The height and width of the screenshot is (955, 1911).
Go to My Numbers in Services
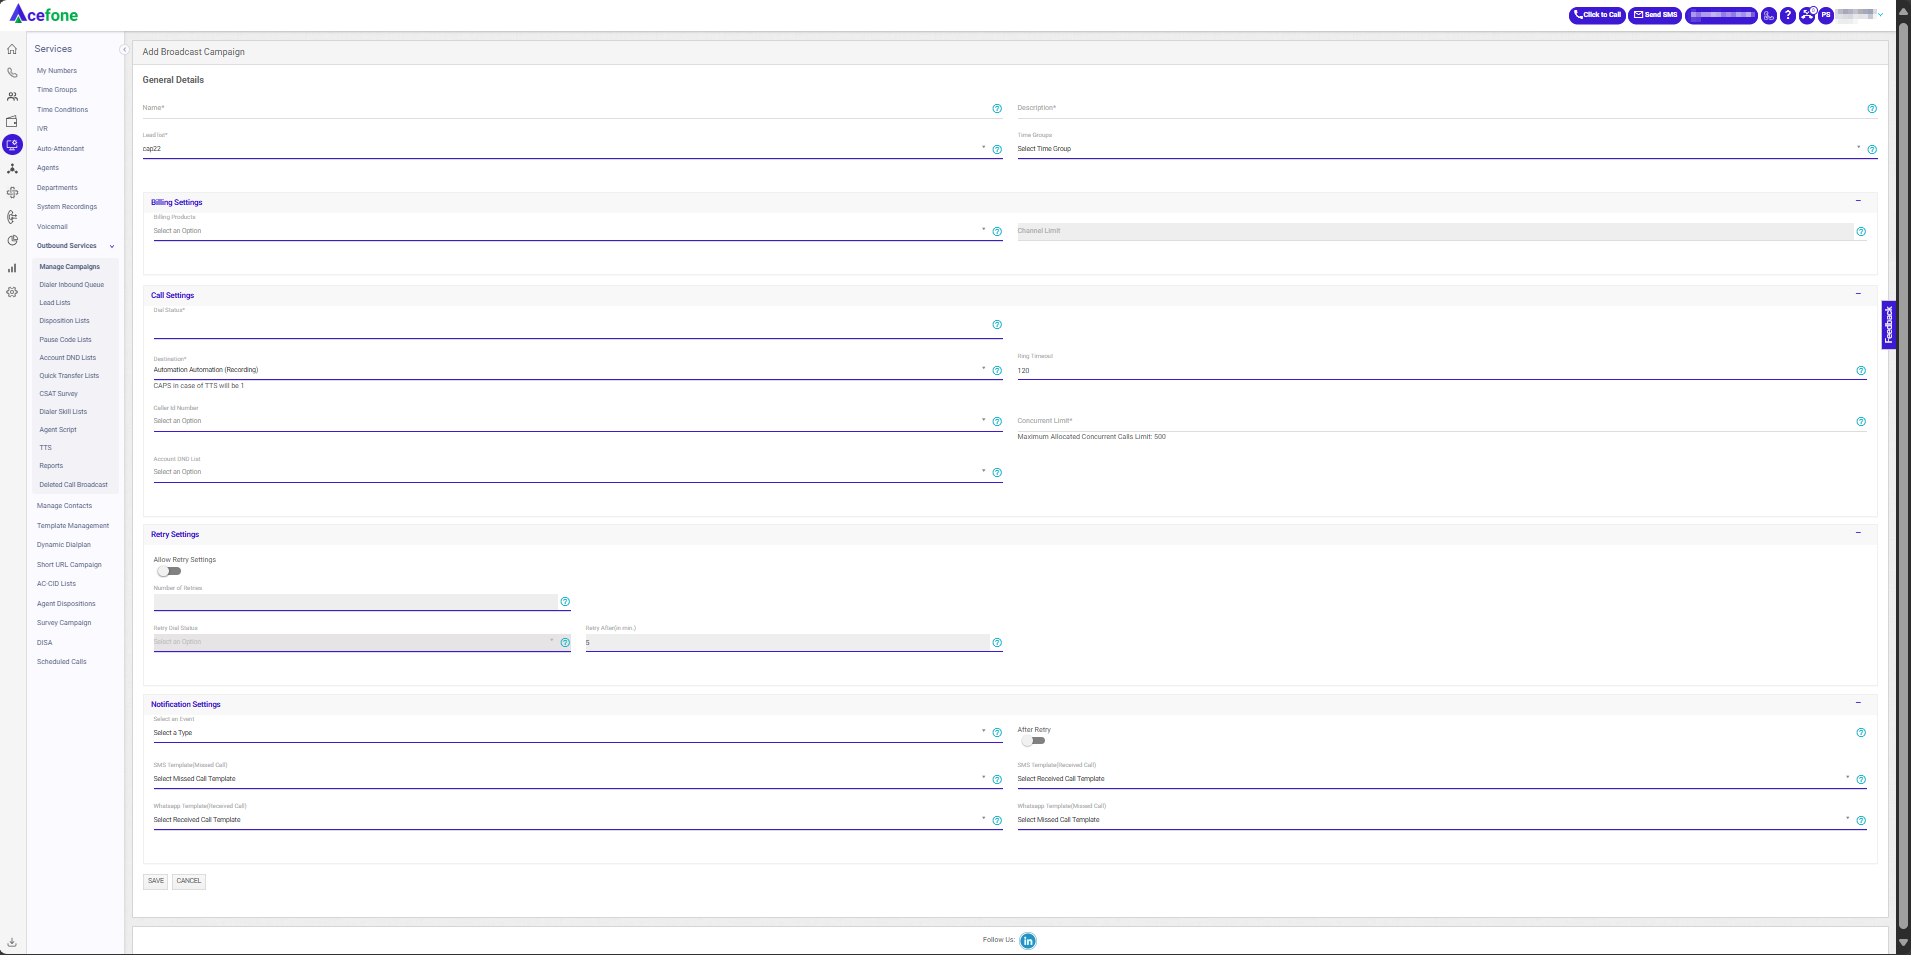57,71
